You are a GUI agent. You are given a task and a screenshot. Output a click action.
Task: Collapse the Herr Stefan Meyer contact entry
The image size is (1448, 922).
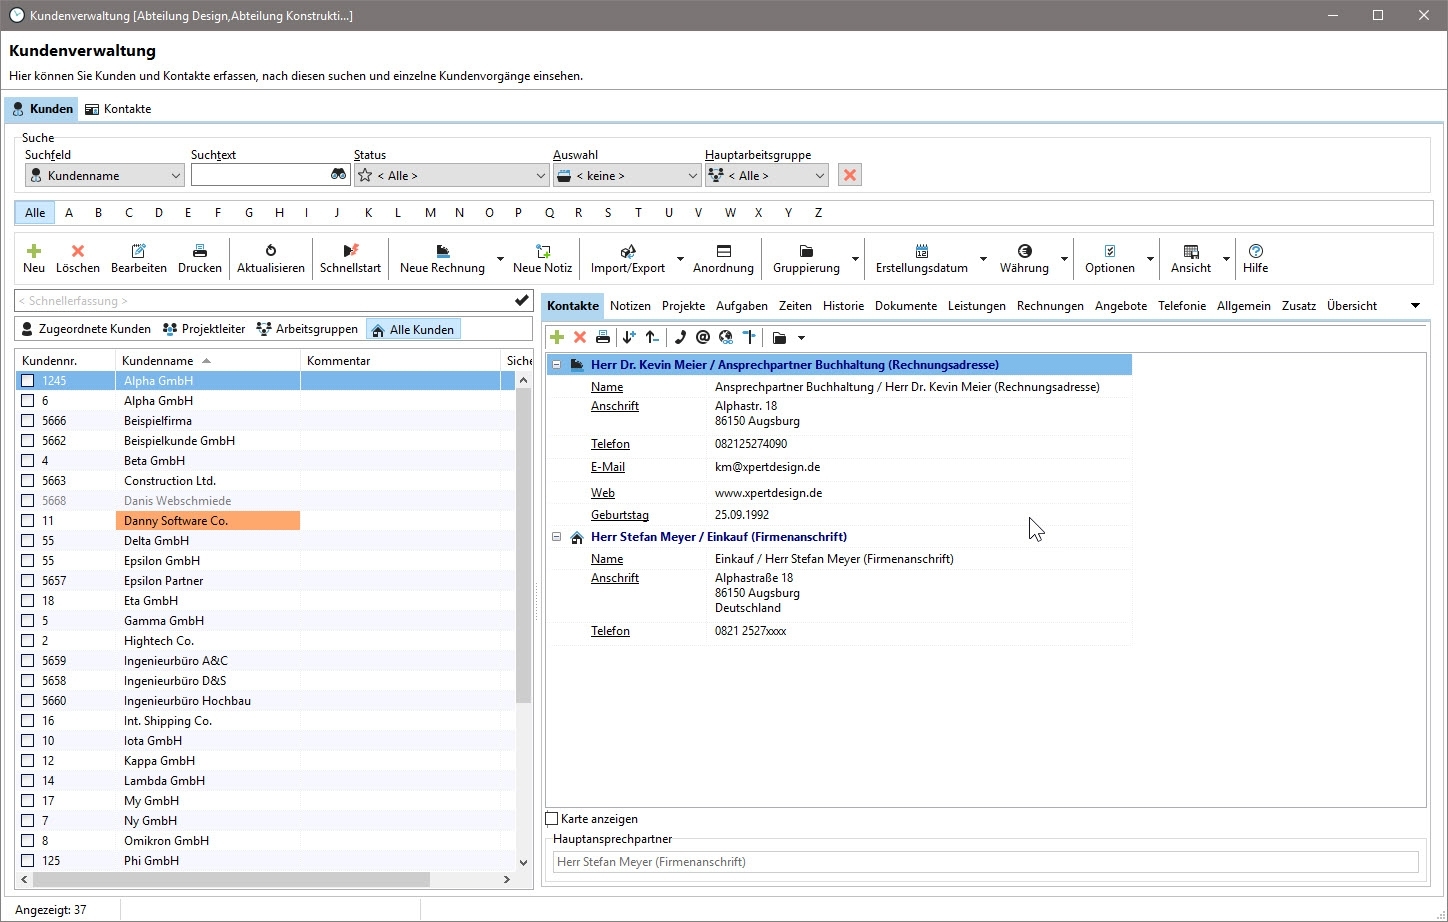click(x=557, y=537)
